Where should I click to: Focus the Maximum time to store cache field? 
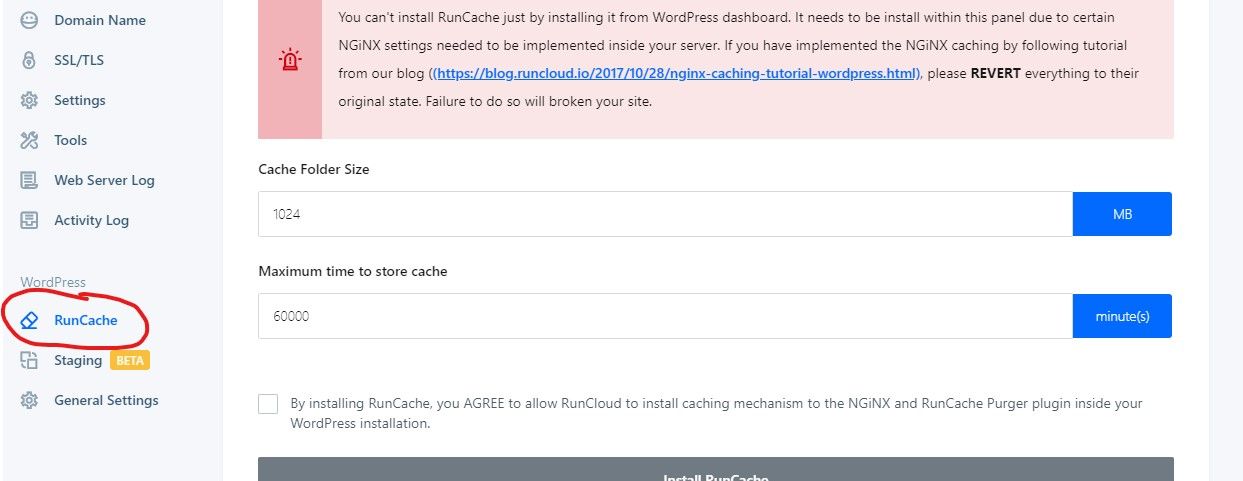[x=665, y=316]
